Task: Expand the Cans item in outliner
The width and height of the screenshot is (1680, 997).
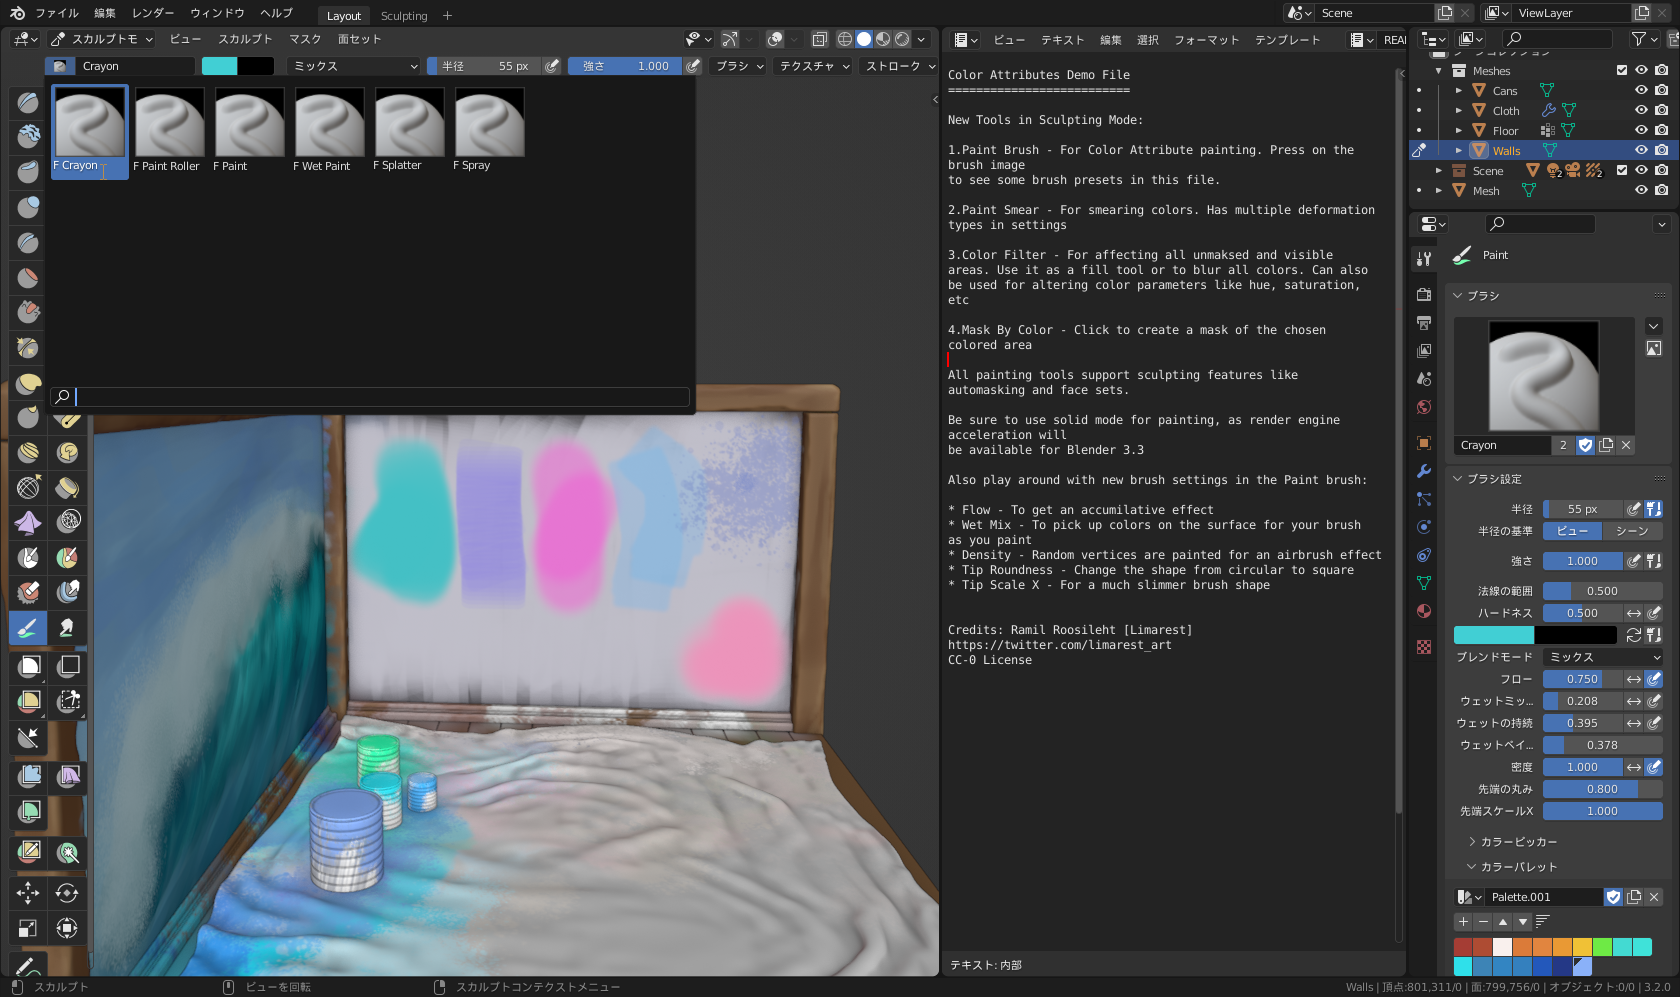Action: point(1459,91)
